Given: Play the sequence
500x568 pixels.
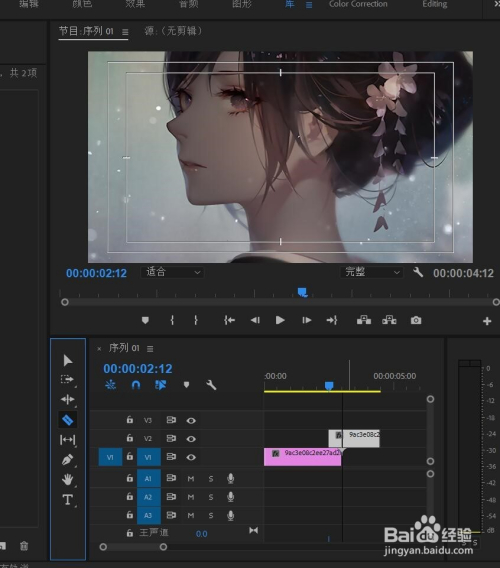Looking at the screenshot, I should tap(280, 320).
